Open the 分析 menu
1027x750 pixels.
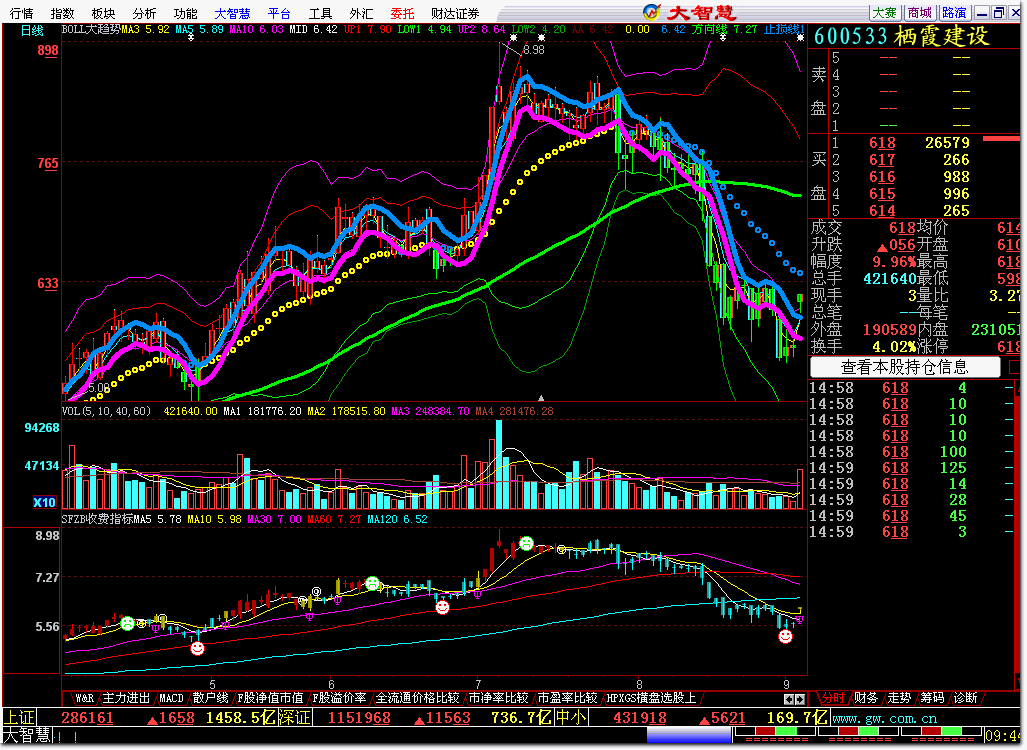tap(144, 13)
